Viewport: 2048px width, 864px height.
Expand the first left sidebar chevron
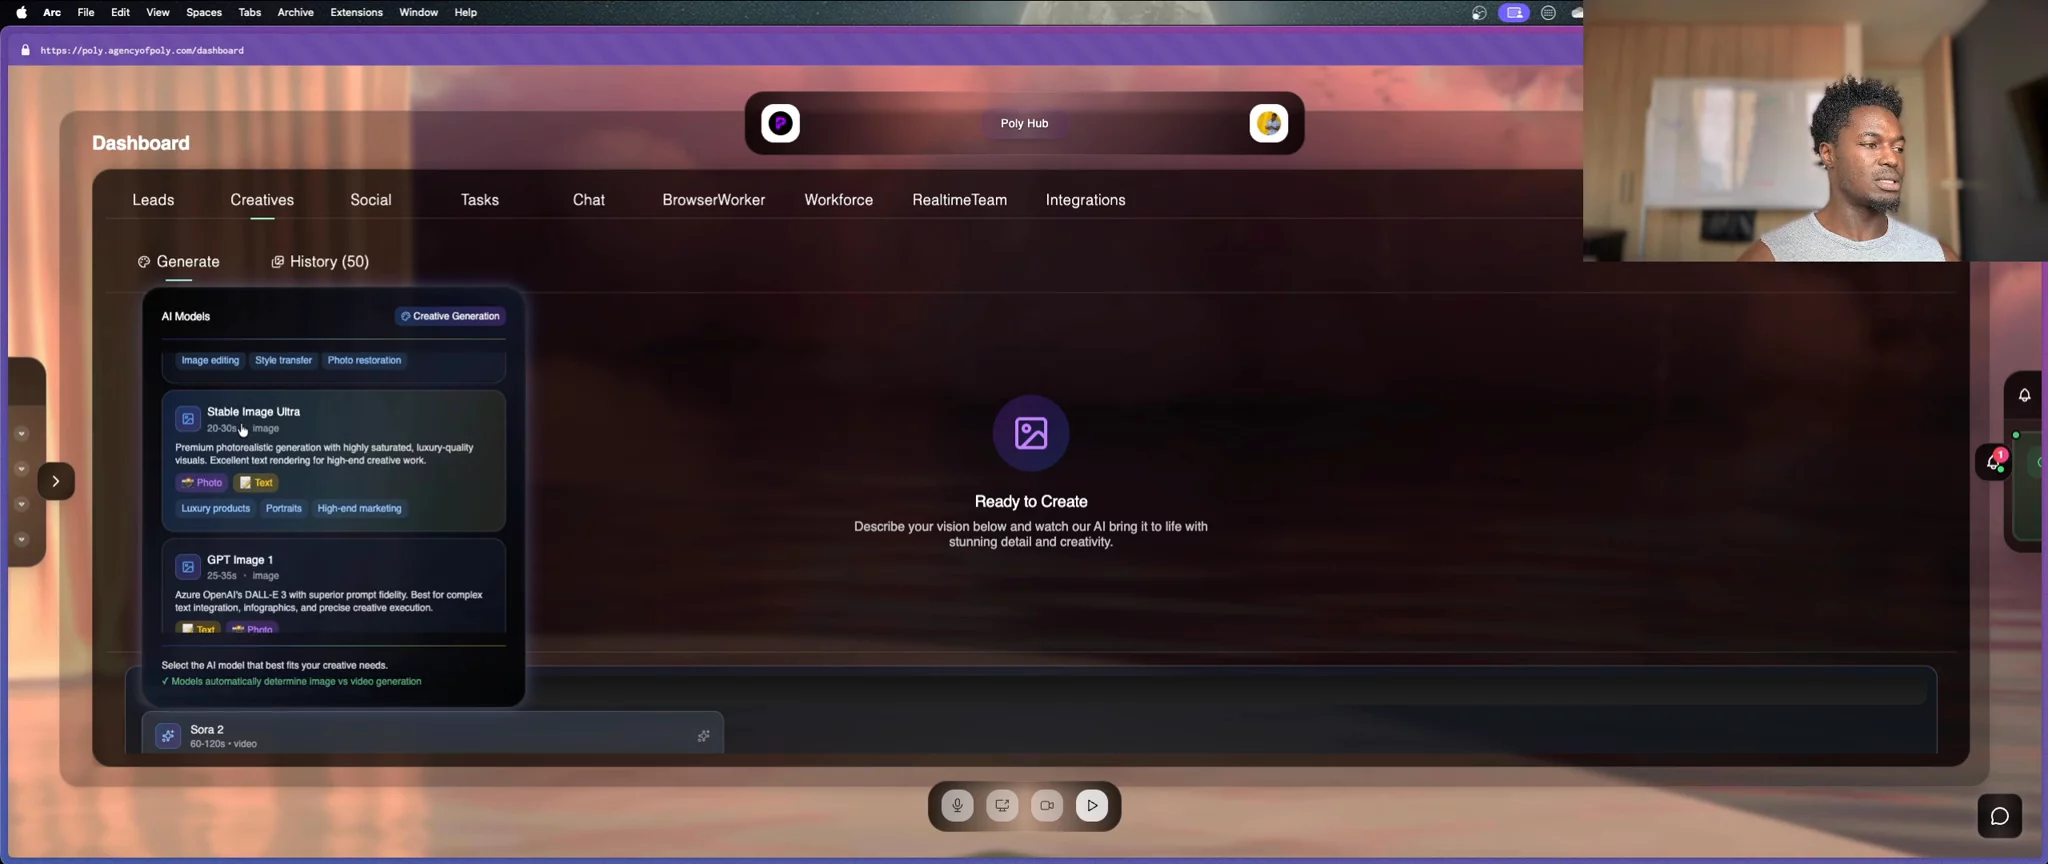pos(21,434)
